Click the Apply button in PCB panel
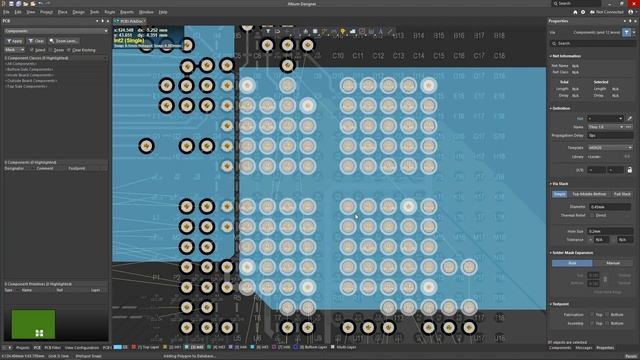 15,41
